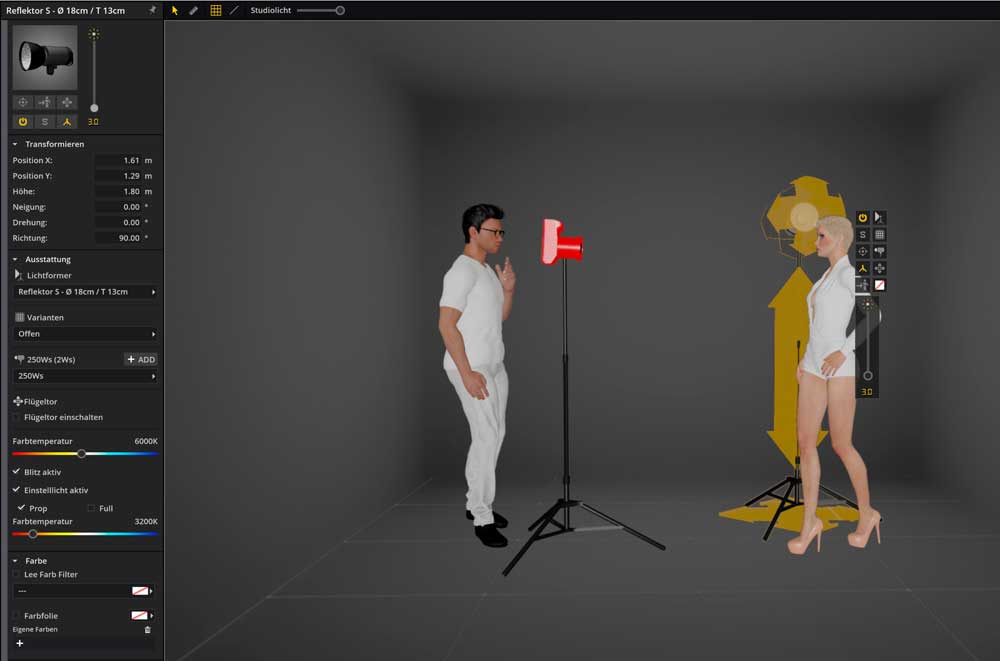
Task: Click the man in the white outfit
Action: pyautogui.click(x=475, y=375)
